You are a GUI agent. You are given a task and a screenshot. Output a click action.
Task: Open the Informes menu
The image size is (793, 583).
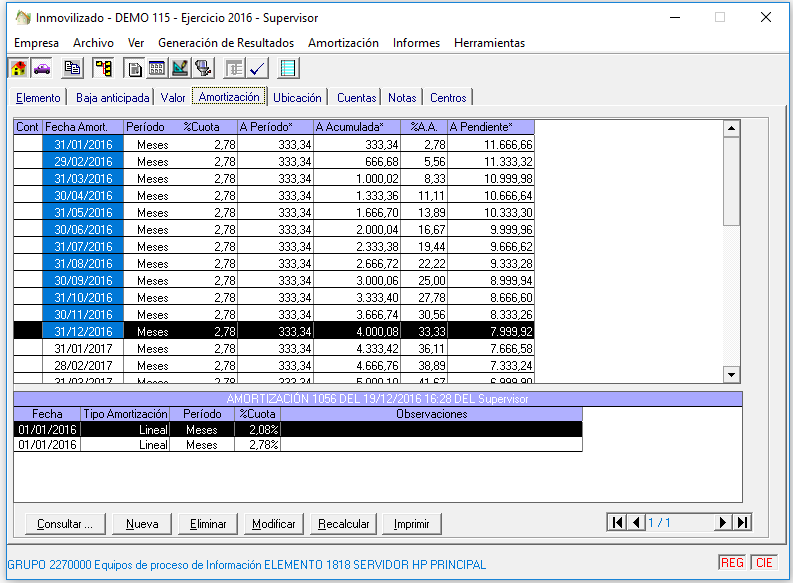pos(416,43)
